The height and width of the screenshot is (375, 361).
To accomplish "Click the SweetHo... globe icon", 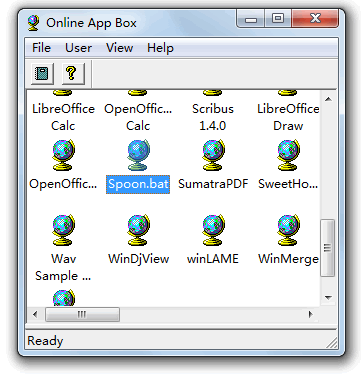I will point(288,156).
